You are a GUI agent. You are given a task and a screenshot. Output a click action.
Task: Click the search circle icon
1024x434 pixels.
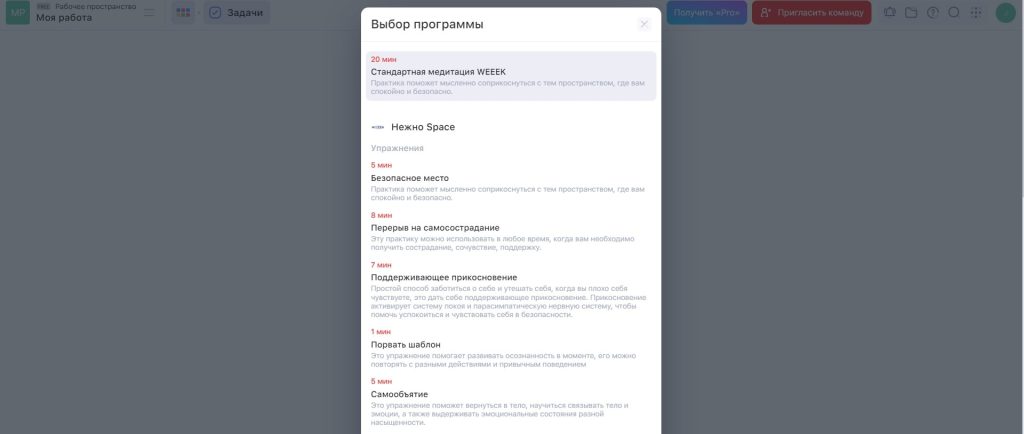(954, 13)
